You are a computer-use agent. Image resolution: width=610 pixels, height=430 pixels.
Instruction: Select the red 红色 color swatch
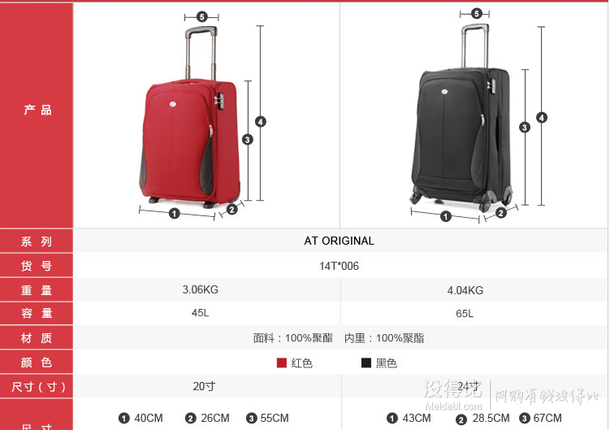click(x=282, y=363)
